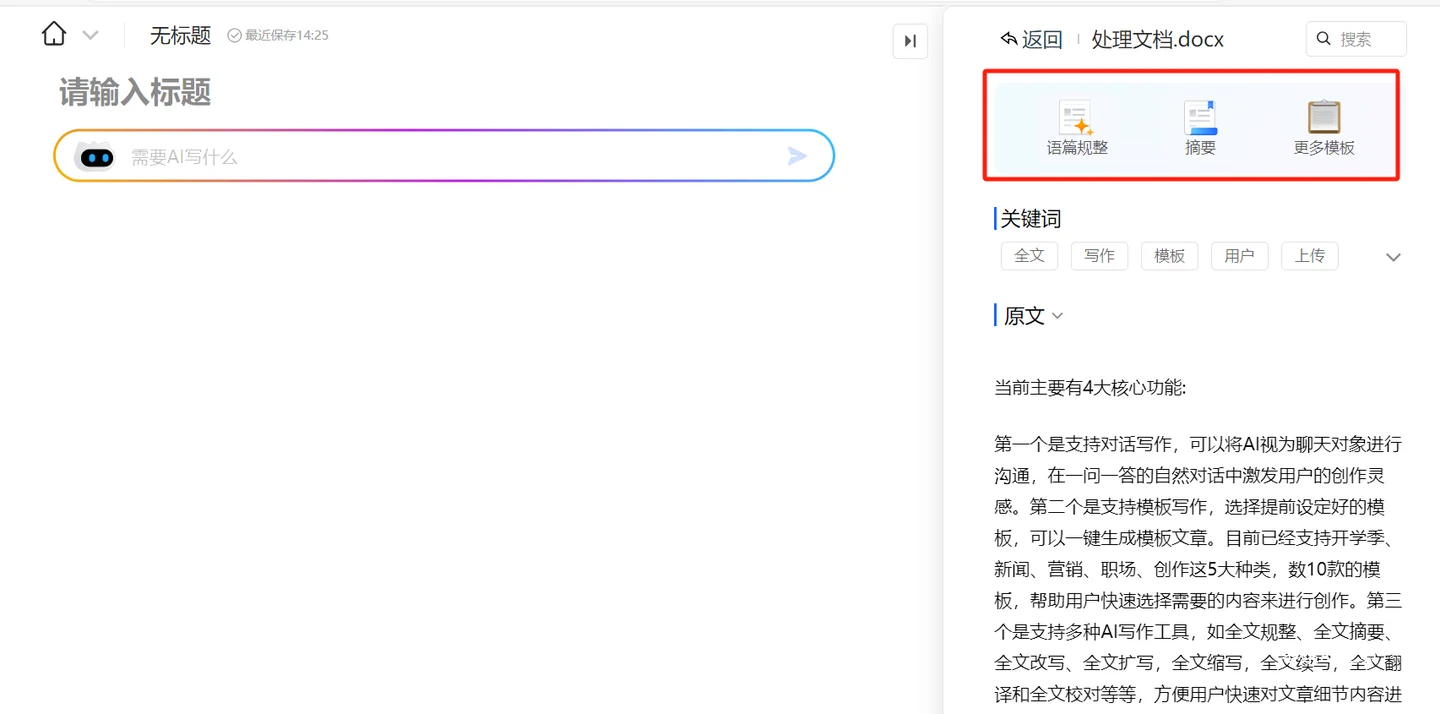
Task: Send the AI prompt with the paper-plane icon
Action: 797,156
